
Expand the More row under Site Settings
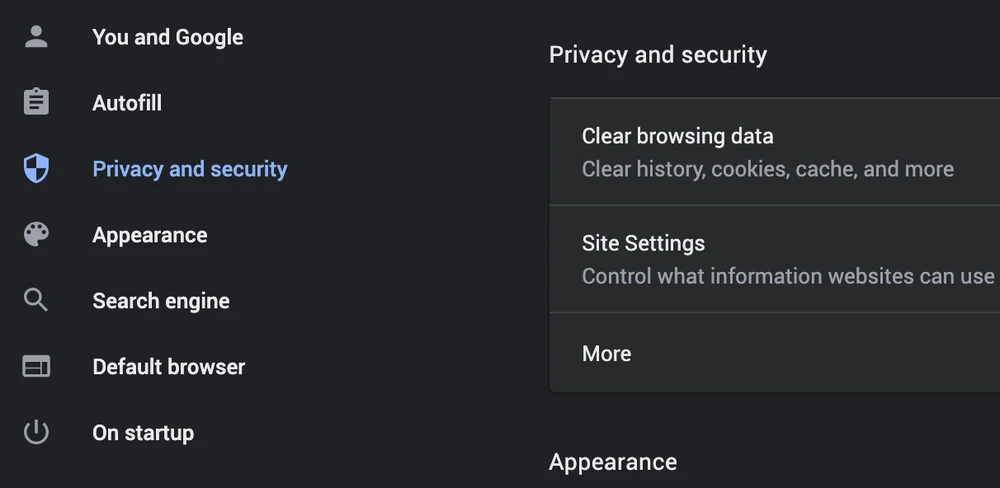click(606, 353)
